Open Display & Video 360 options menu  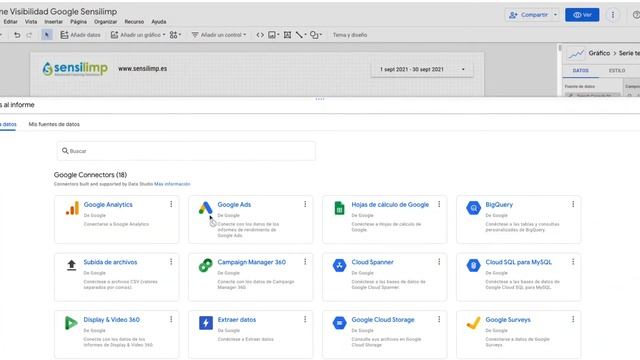[x=171, y=319]
